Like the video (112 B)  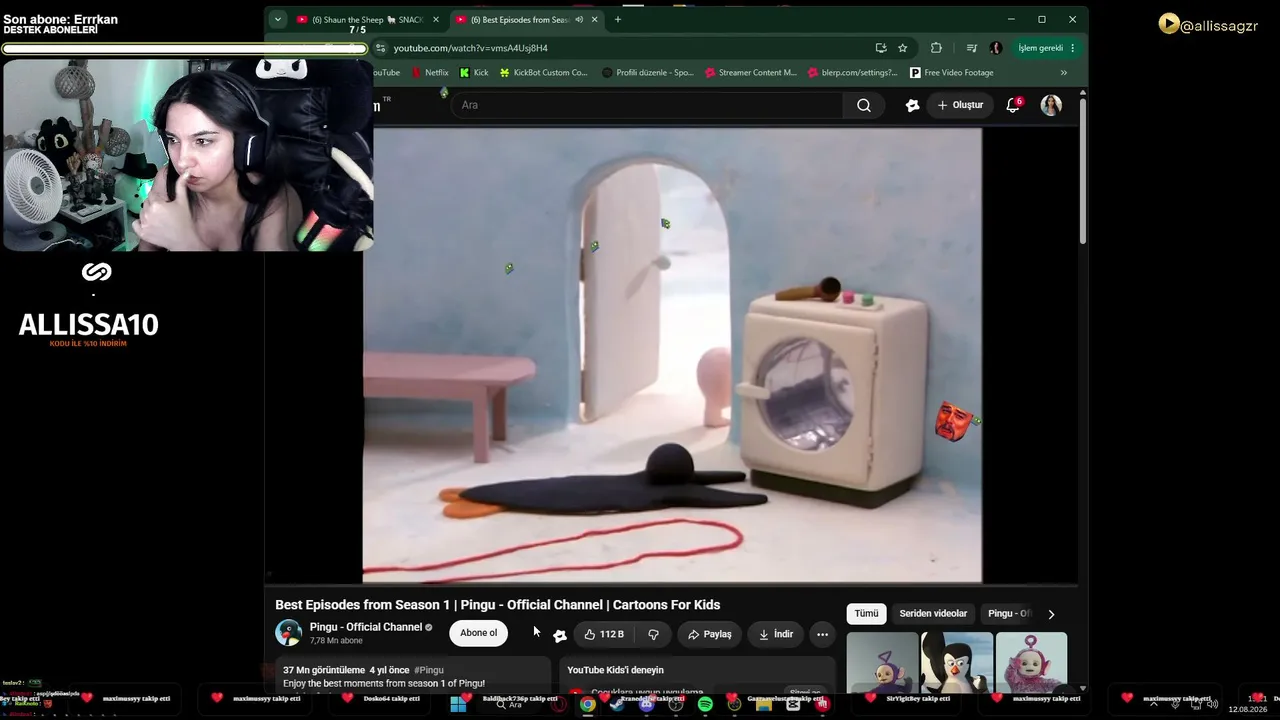(604, 634)
